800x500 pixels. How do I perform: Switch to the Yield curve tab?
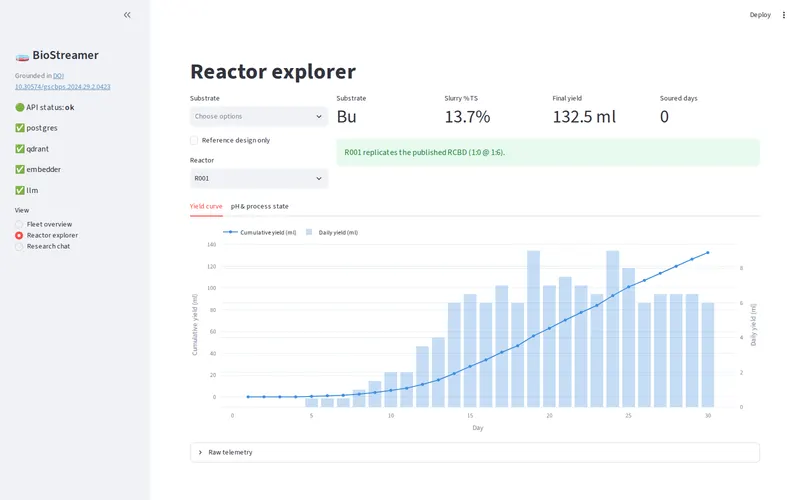[206, 206]
